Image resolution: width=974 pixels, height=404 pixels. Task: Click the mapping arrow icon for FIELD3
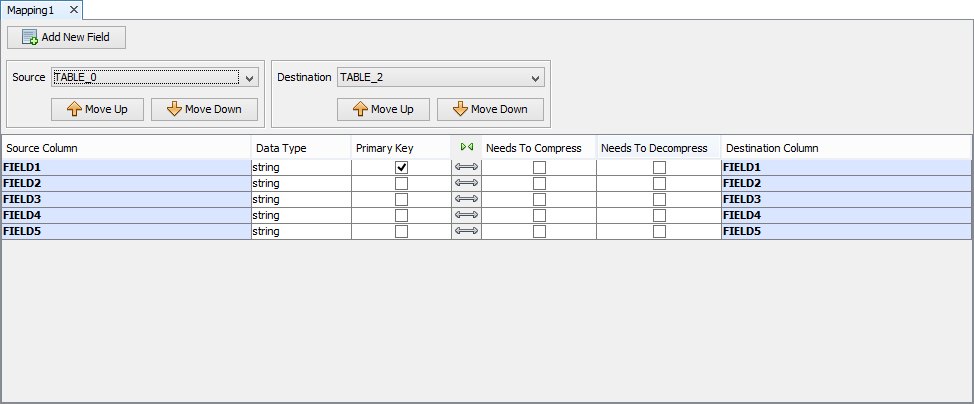466,200
